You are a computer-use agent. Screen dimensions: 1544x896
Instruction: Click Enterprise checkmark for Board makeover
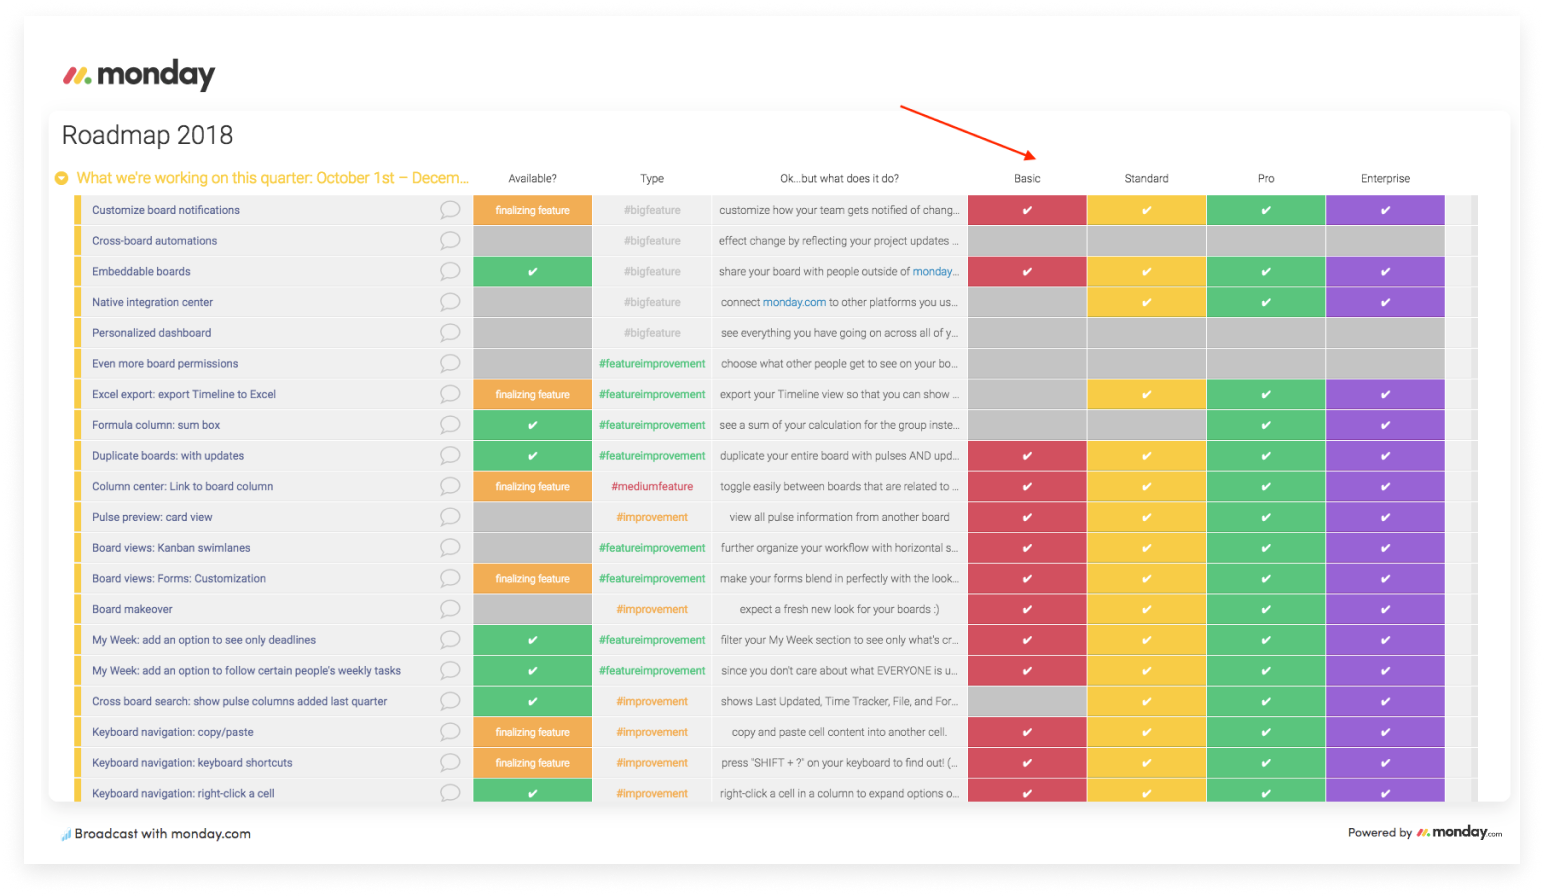[1385, 609]
